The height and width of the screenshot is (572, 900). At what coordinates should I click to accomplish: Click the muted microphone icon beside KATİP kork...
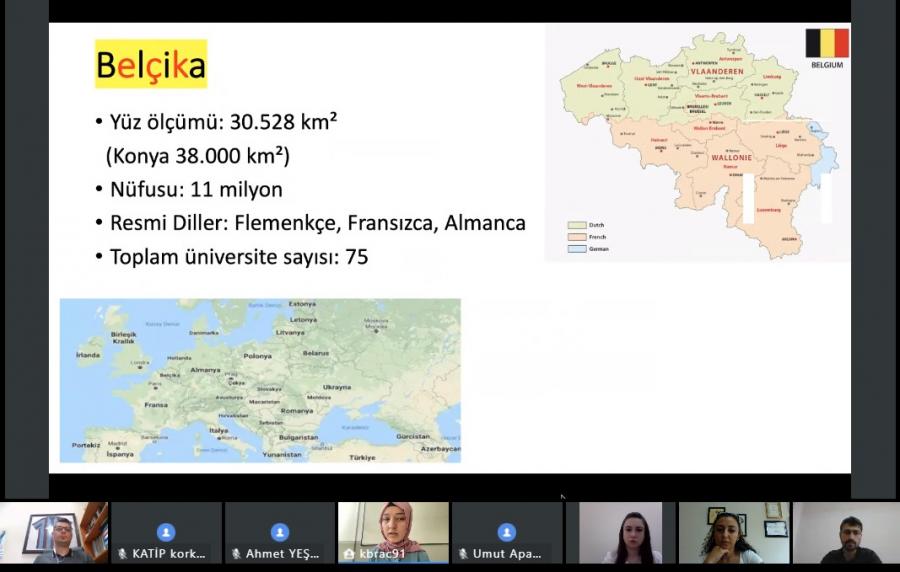click(123, 553)
